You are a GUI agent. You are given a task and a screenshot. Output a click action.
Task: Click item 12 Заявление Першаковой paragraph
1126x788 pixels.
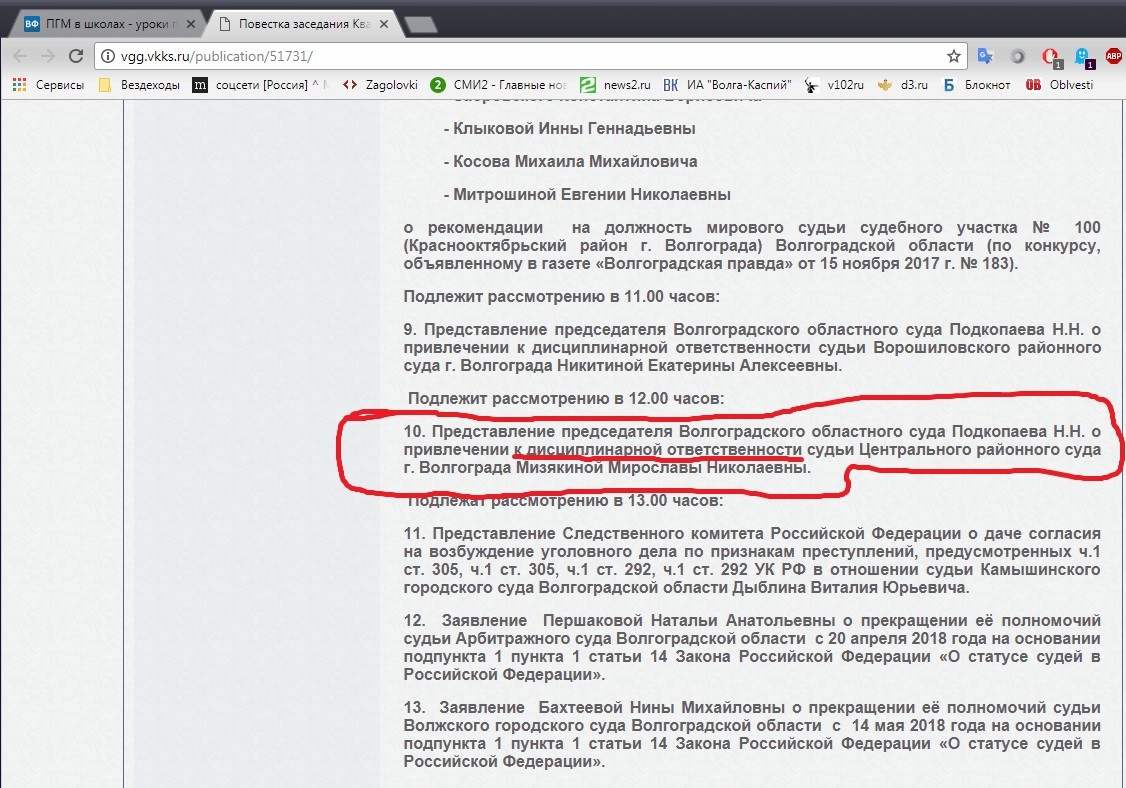[x=752, y=647]
